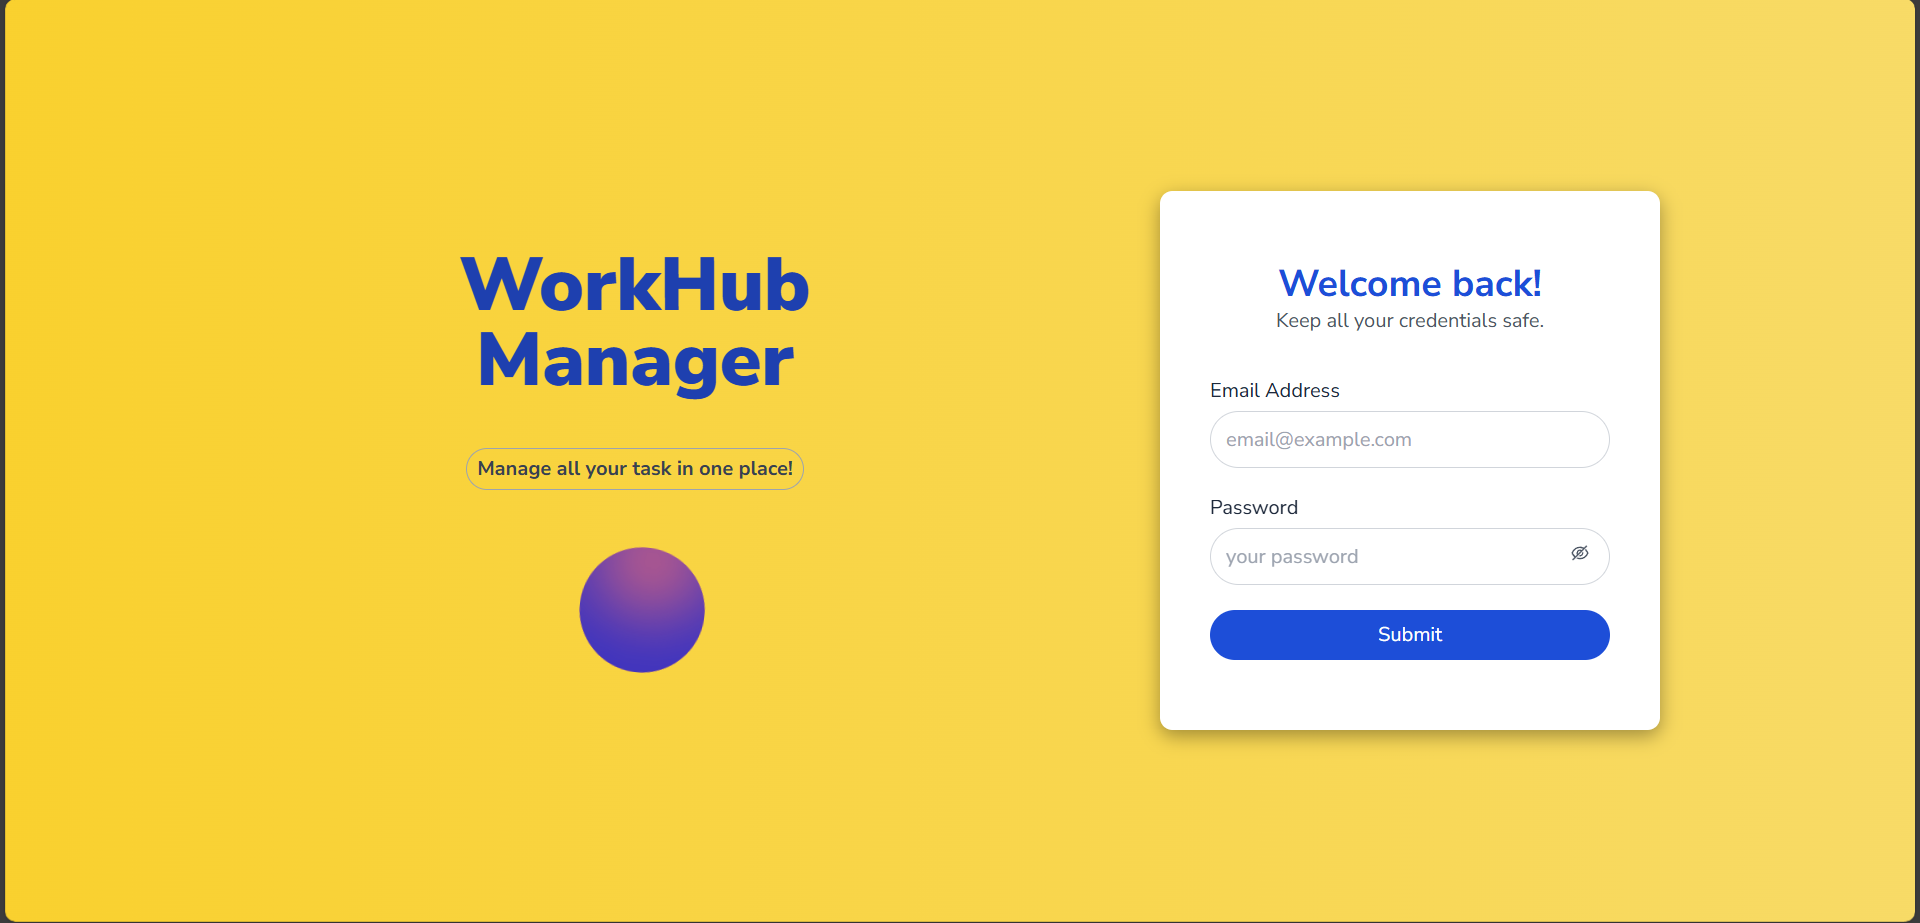The image size is (1920, 923).
Task: Click the 'email@example.com' placeholder text
Action: 1318,440
